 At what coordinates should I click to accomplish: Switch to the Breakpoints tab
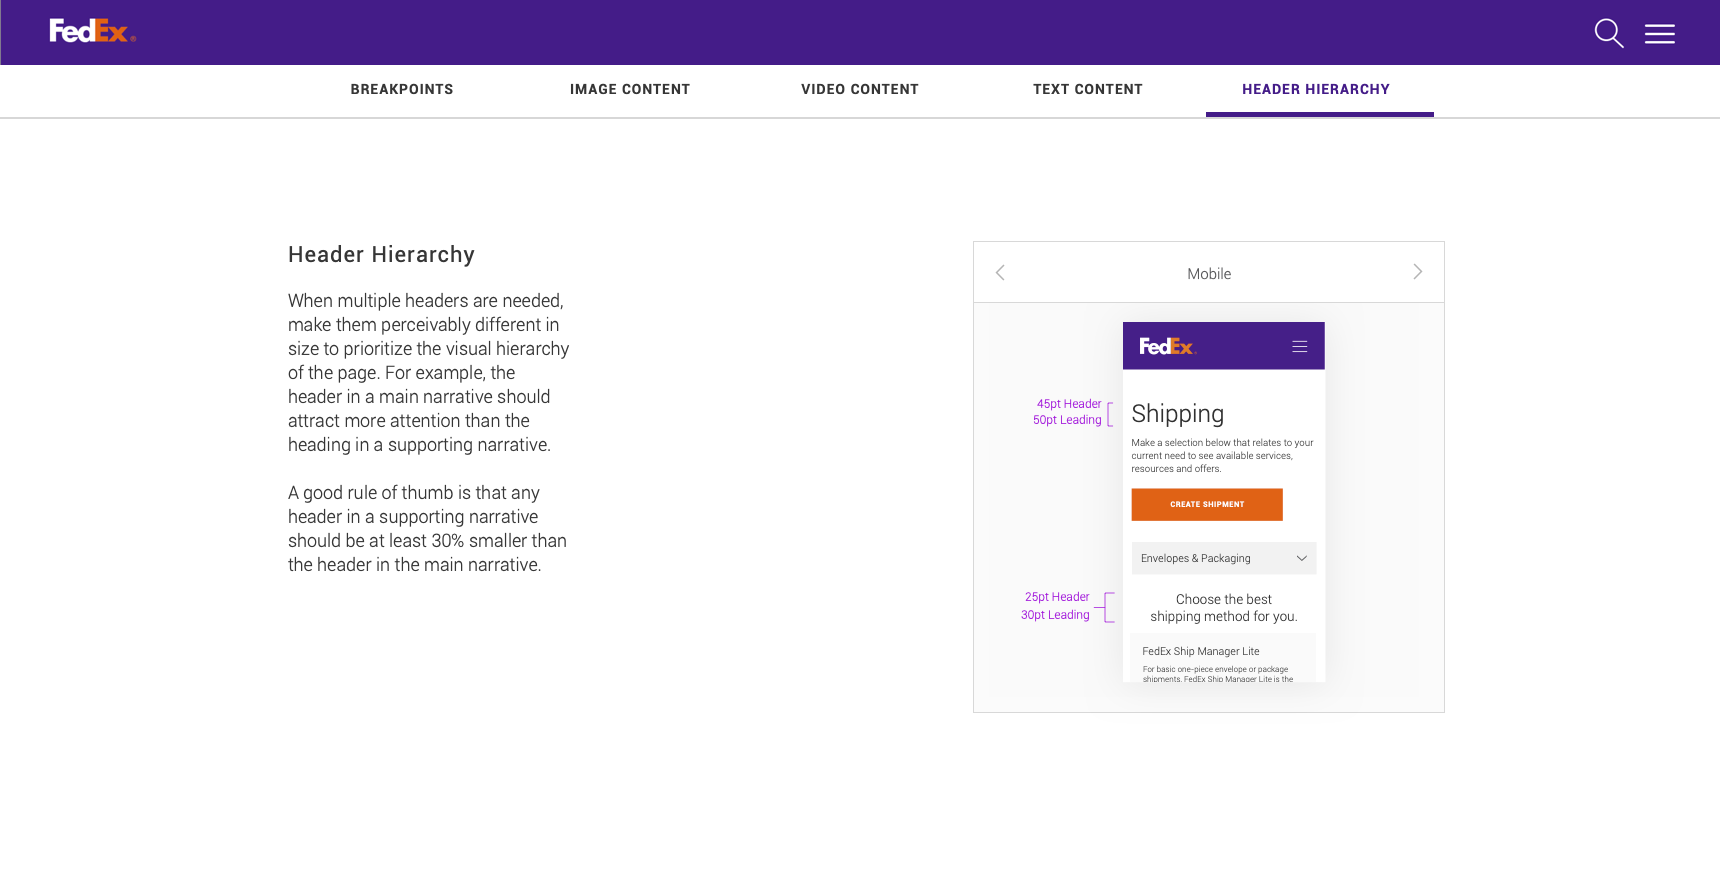(x=401, y=90)
